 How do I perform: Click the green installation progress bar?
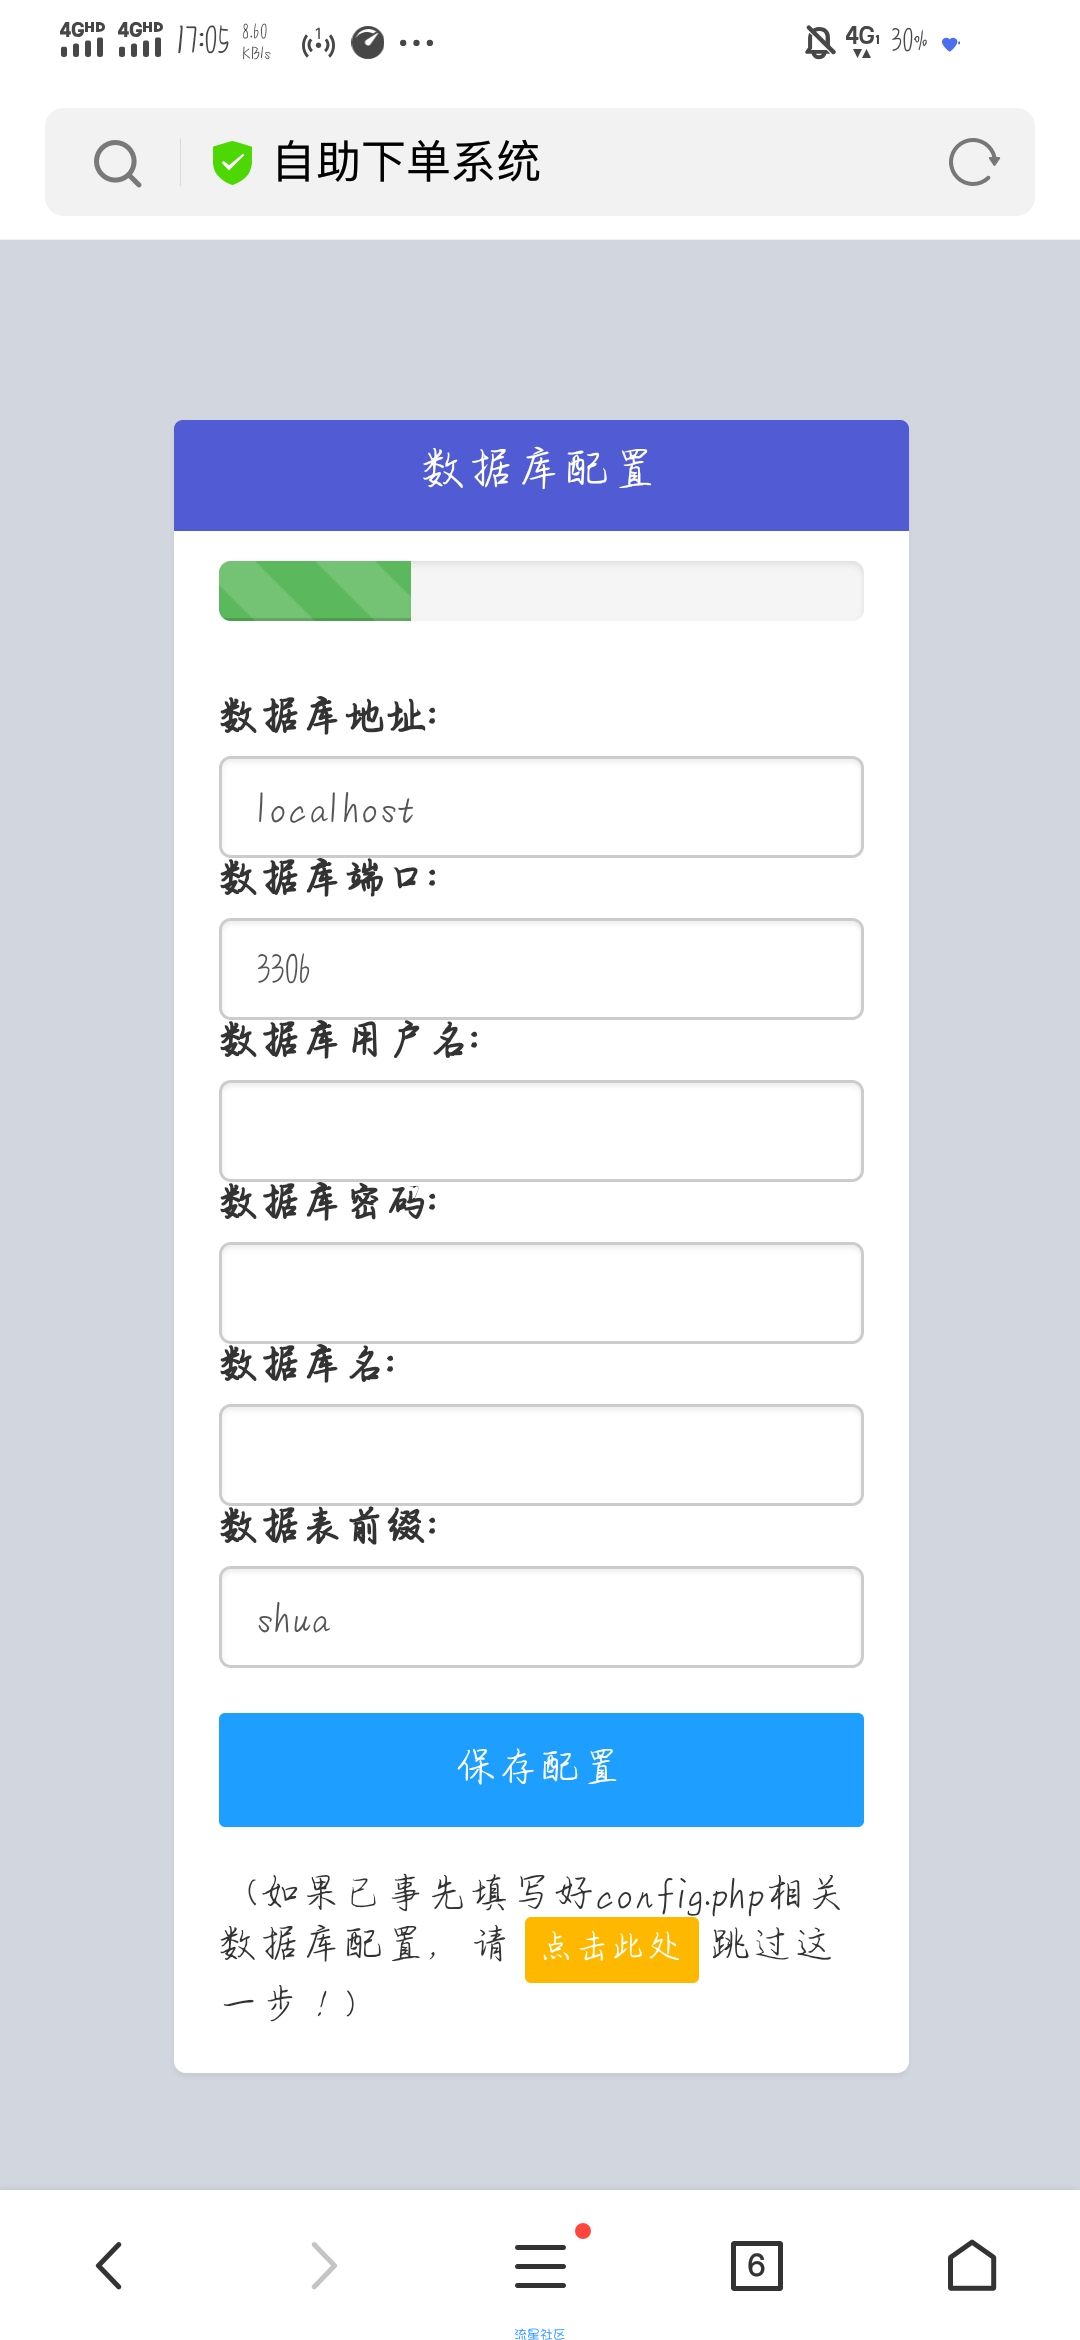(x=315, y=591)
